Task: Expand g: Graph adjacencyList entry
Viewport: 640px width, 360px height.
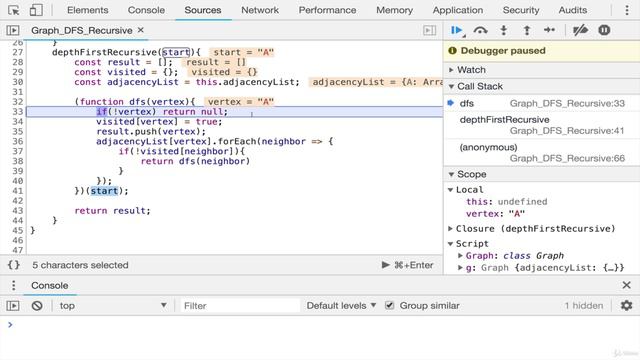Action: coord(460,268)
